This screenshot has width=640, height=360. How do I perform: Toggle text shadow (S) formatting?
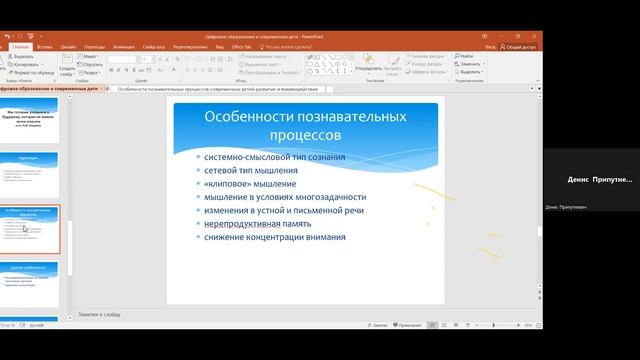(x=134, y=70)
